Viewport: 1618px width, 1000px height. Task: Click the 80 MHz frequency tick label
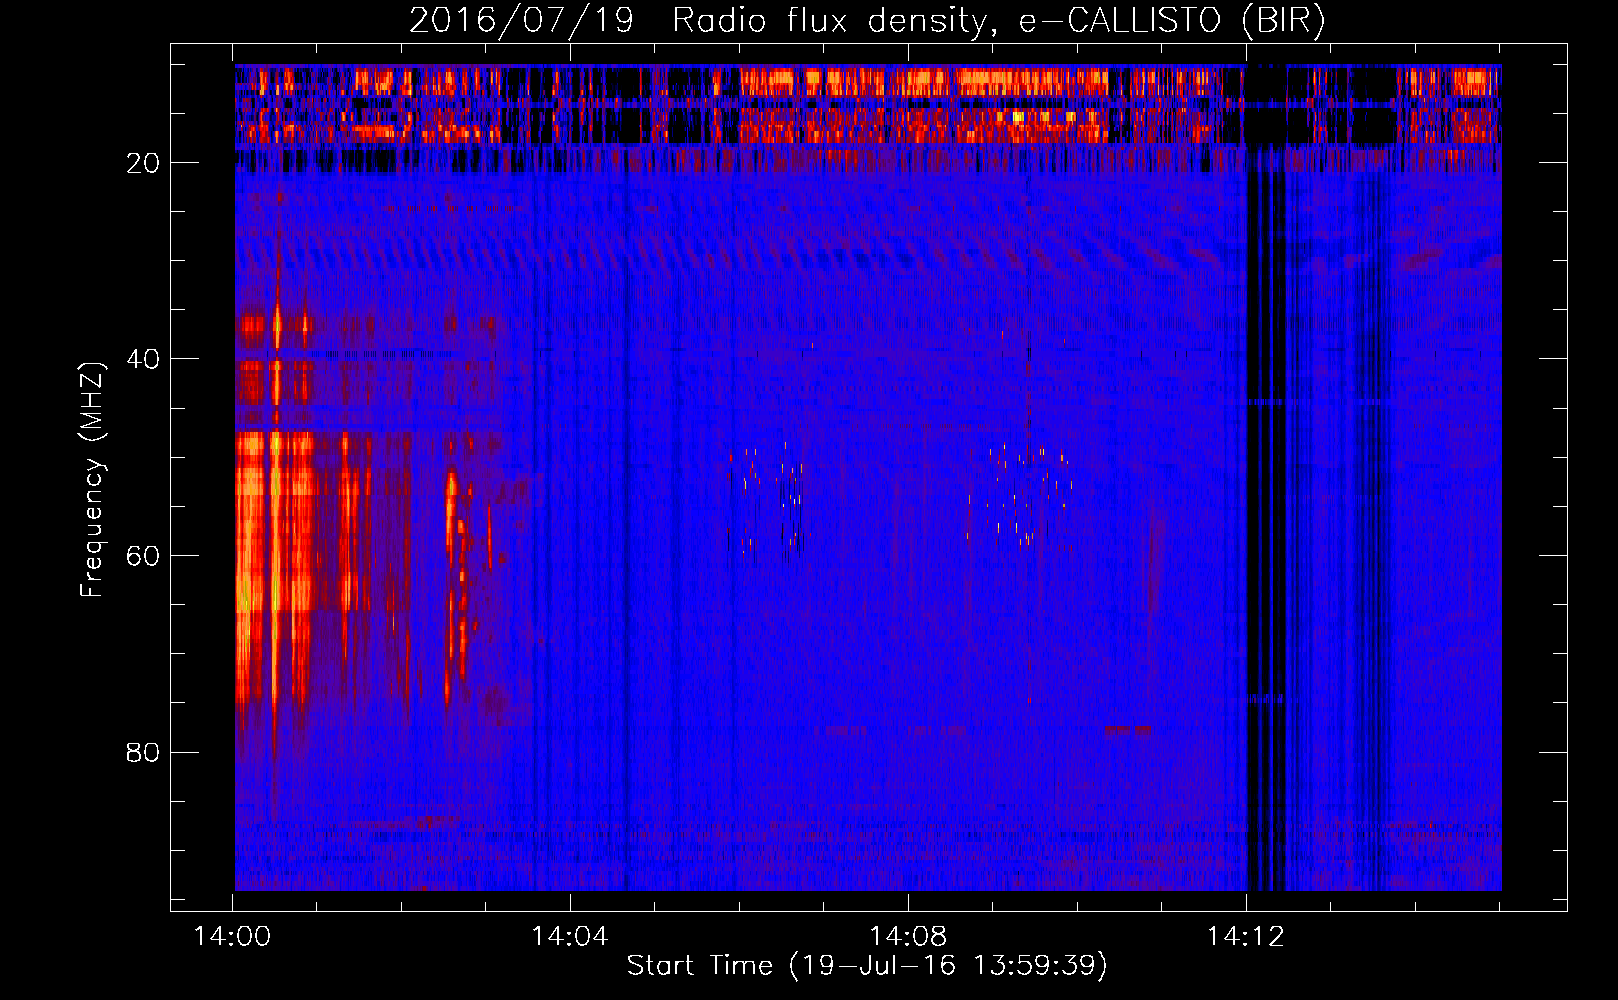[143, 752]
